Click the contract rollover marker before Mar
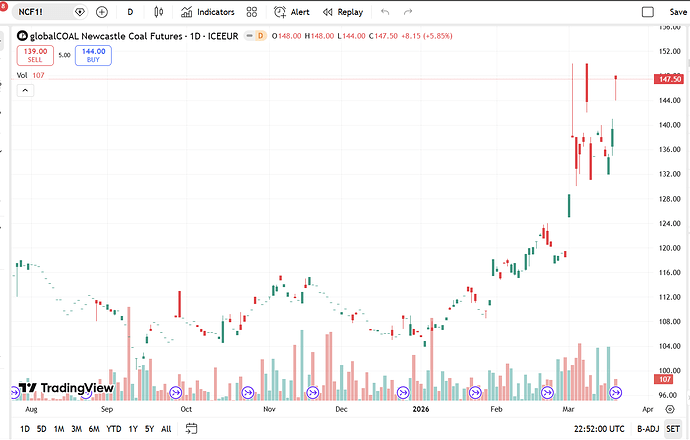The height and width of the screenshot is (440, 690). coord(547,392)
